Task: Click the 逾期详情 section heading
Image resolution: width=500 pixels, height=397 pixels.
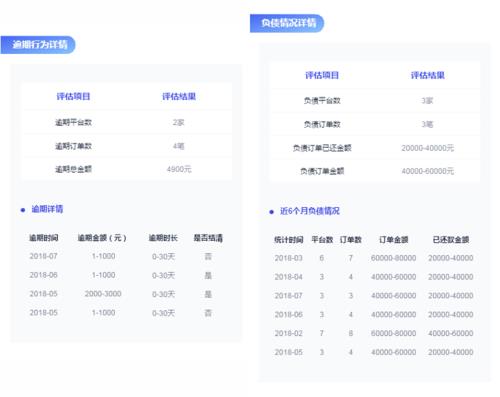Action: click(47, 209)
